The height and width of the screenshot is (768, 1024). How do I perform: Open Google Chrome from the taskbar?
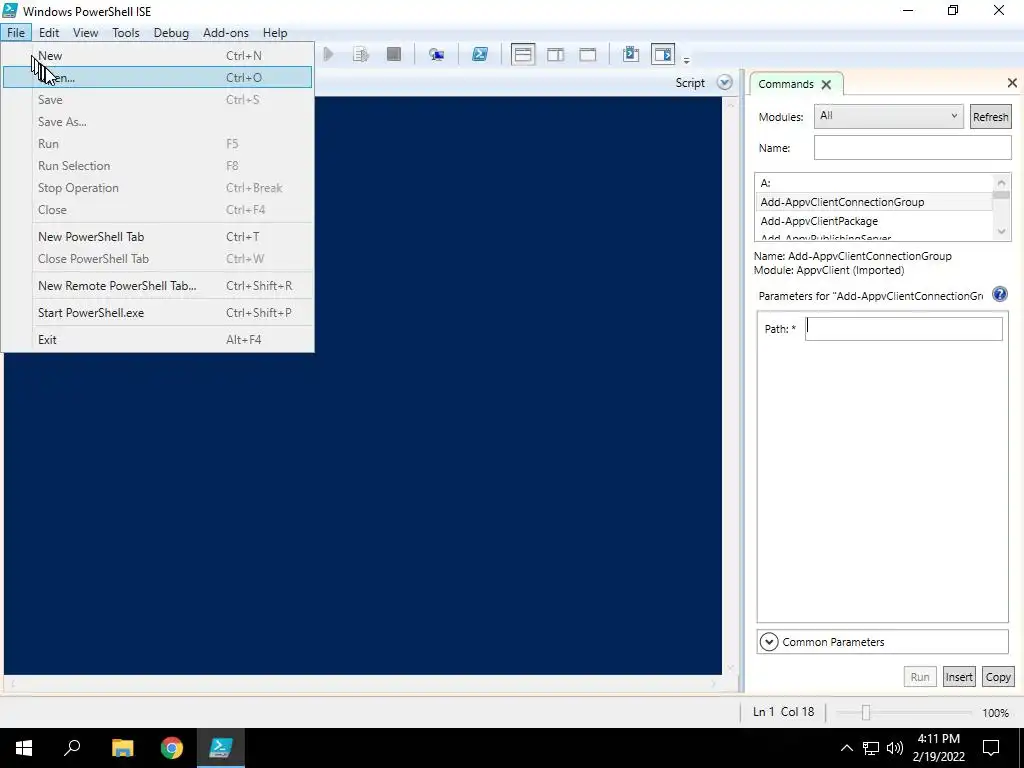pos(172,748)
